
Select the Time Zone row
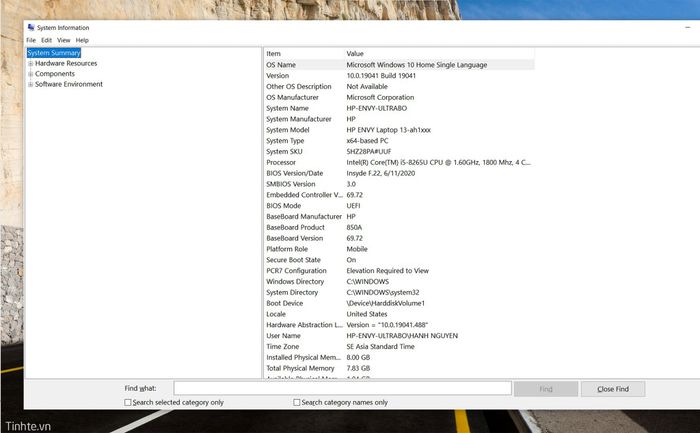coord(399,346)
